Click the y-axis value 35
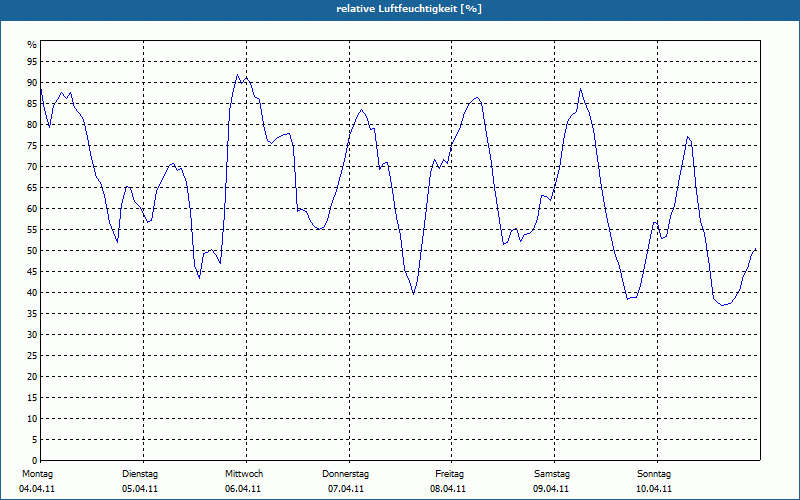The image size is (800, 500). (32, 314)
